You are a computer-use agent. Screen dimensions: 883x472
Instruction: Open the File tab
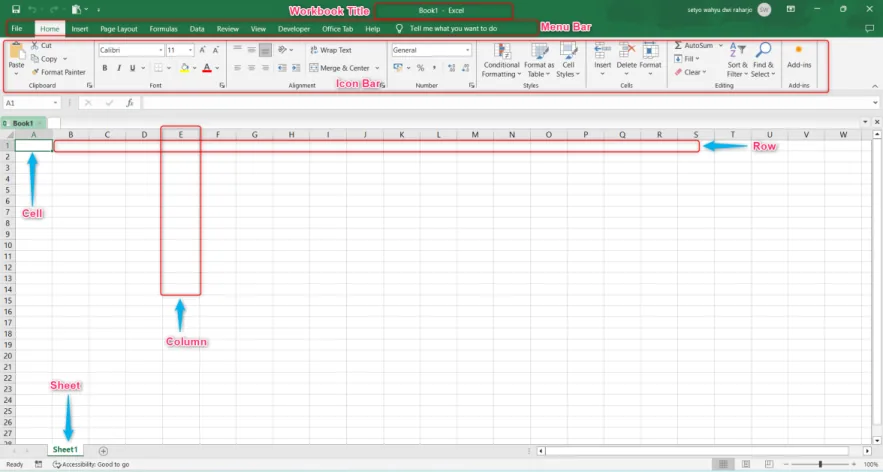click(17, 28)
